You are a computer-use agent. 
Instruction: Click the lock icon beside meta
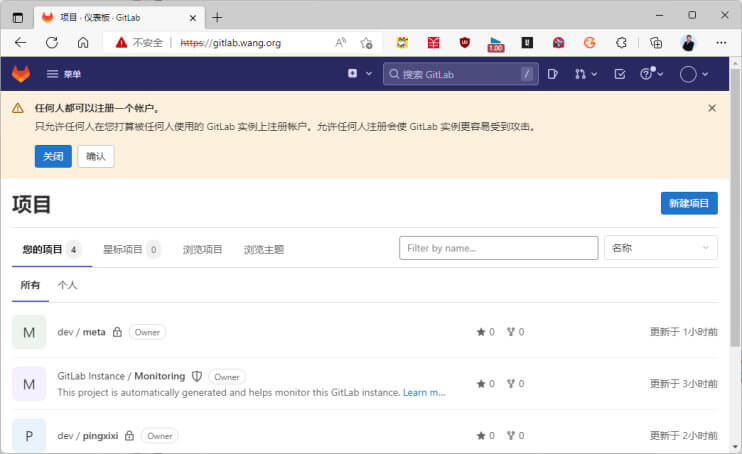(117, 332)
